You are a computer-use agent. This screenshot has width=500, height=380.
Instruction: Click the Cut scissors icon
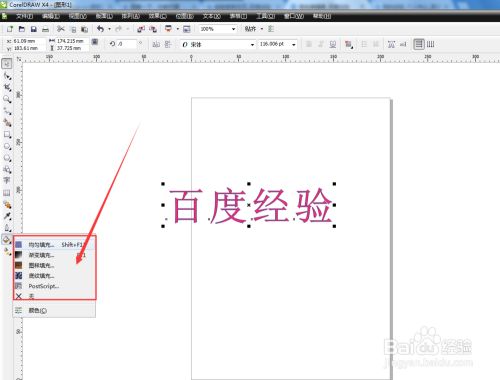click(x=61, y=29)
